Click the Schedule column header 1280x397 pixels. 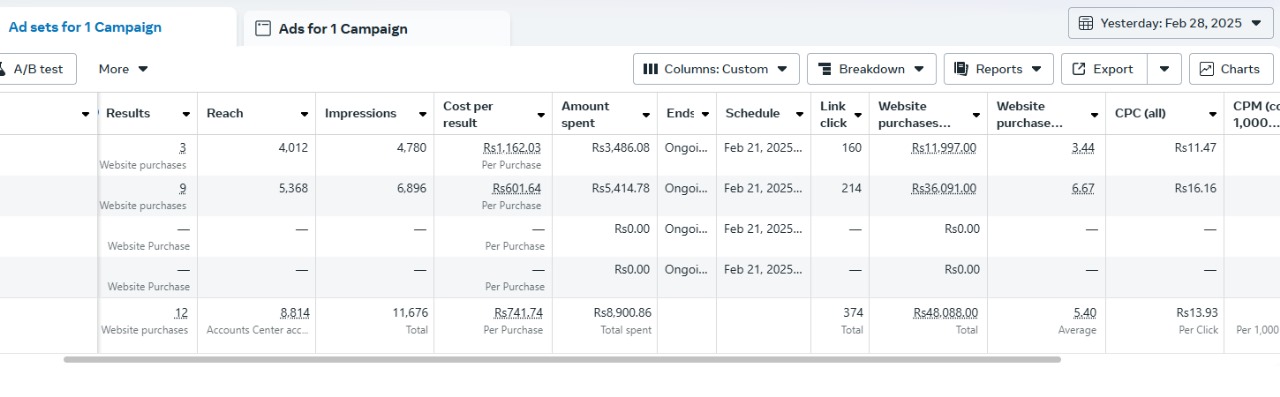click(752, 113)
